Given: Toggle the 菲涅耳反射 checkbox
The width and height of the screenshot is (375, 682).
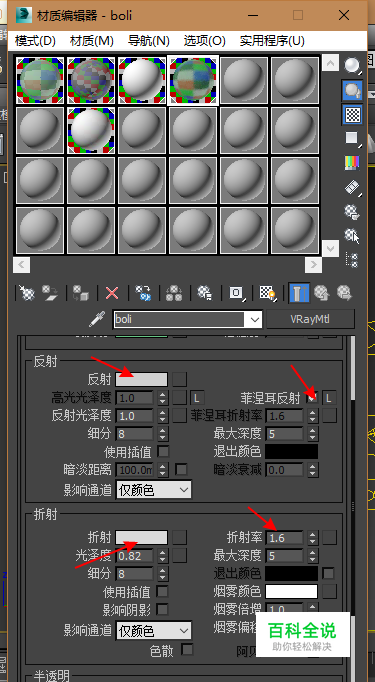Looking at the screenshot, I should (312, 398).
